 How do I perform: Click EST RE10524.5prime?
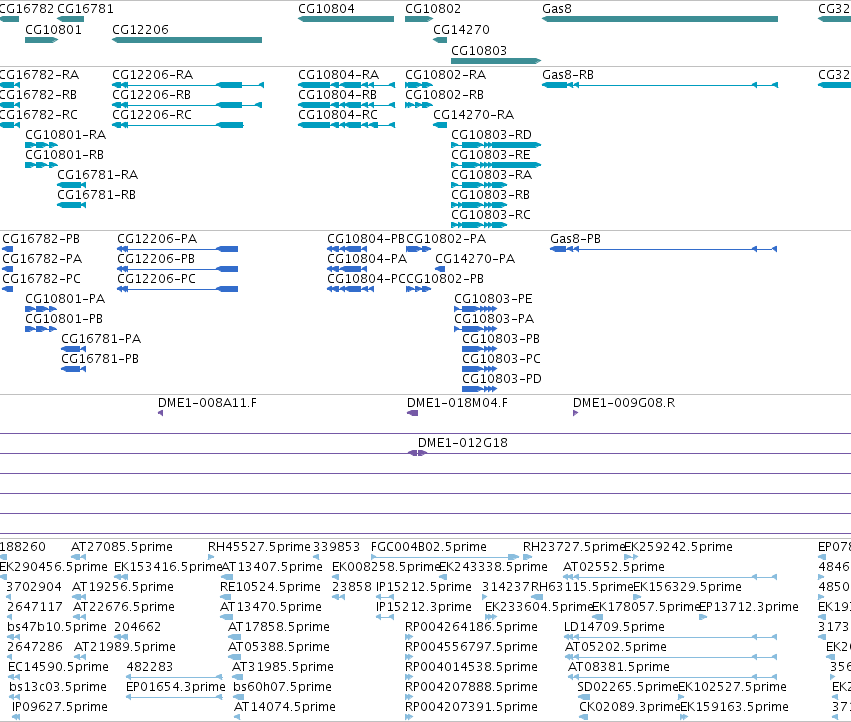point(270,587)
